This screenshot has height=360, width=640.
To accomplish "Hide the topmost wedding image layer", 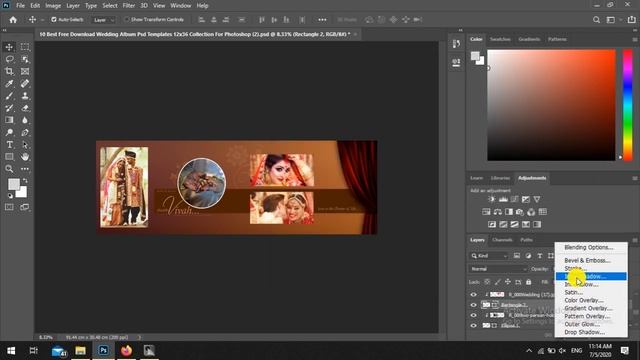I will [x=473, y=294].
